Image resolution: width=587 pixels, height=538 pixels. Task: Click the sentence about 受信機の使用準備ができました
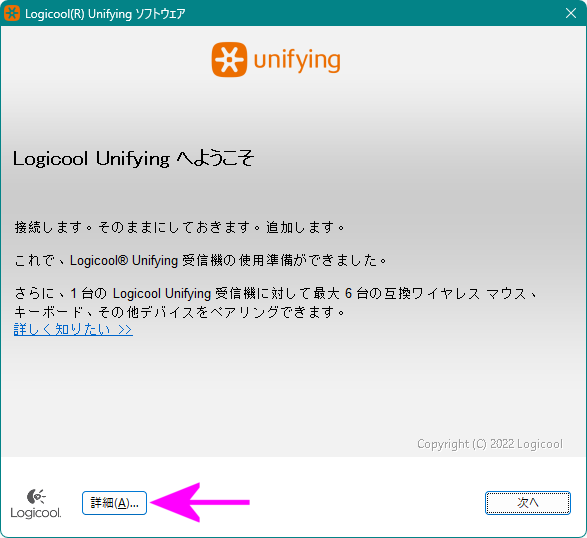pos(200,260)
